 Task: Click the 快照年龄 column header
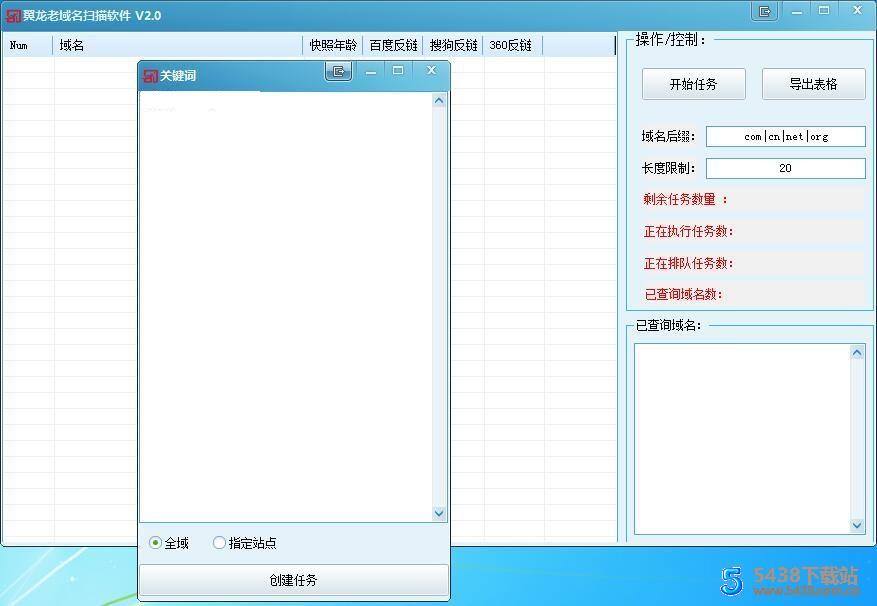333,45
